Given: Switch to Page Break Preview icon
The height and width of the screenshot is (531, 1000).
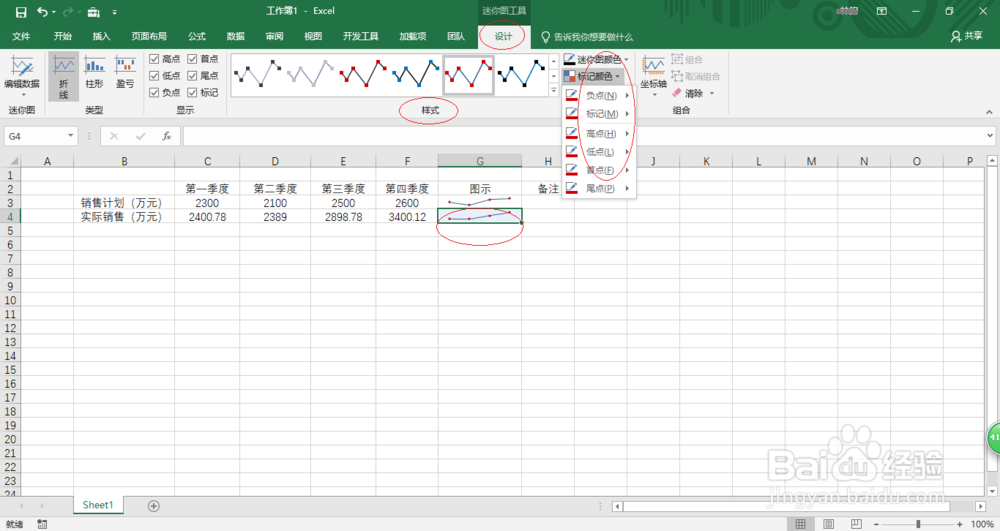Looking at the screenshot, I should tap(856, 524).
